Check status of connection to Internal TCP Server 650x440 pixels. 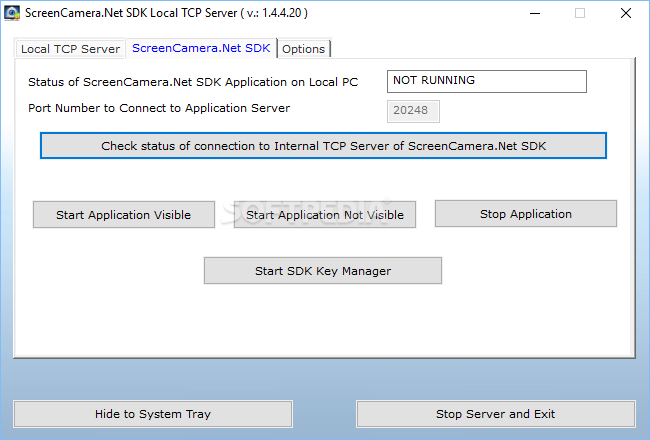pos(323,146)
